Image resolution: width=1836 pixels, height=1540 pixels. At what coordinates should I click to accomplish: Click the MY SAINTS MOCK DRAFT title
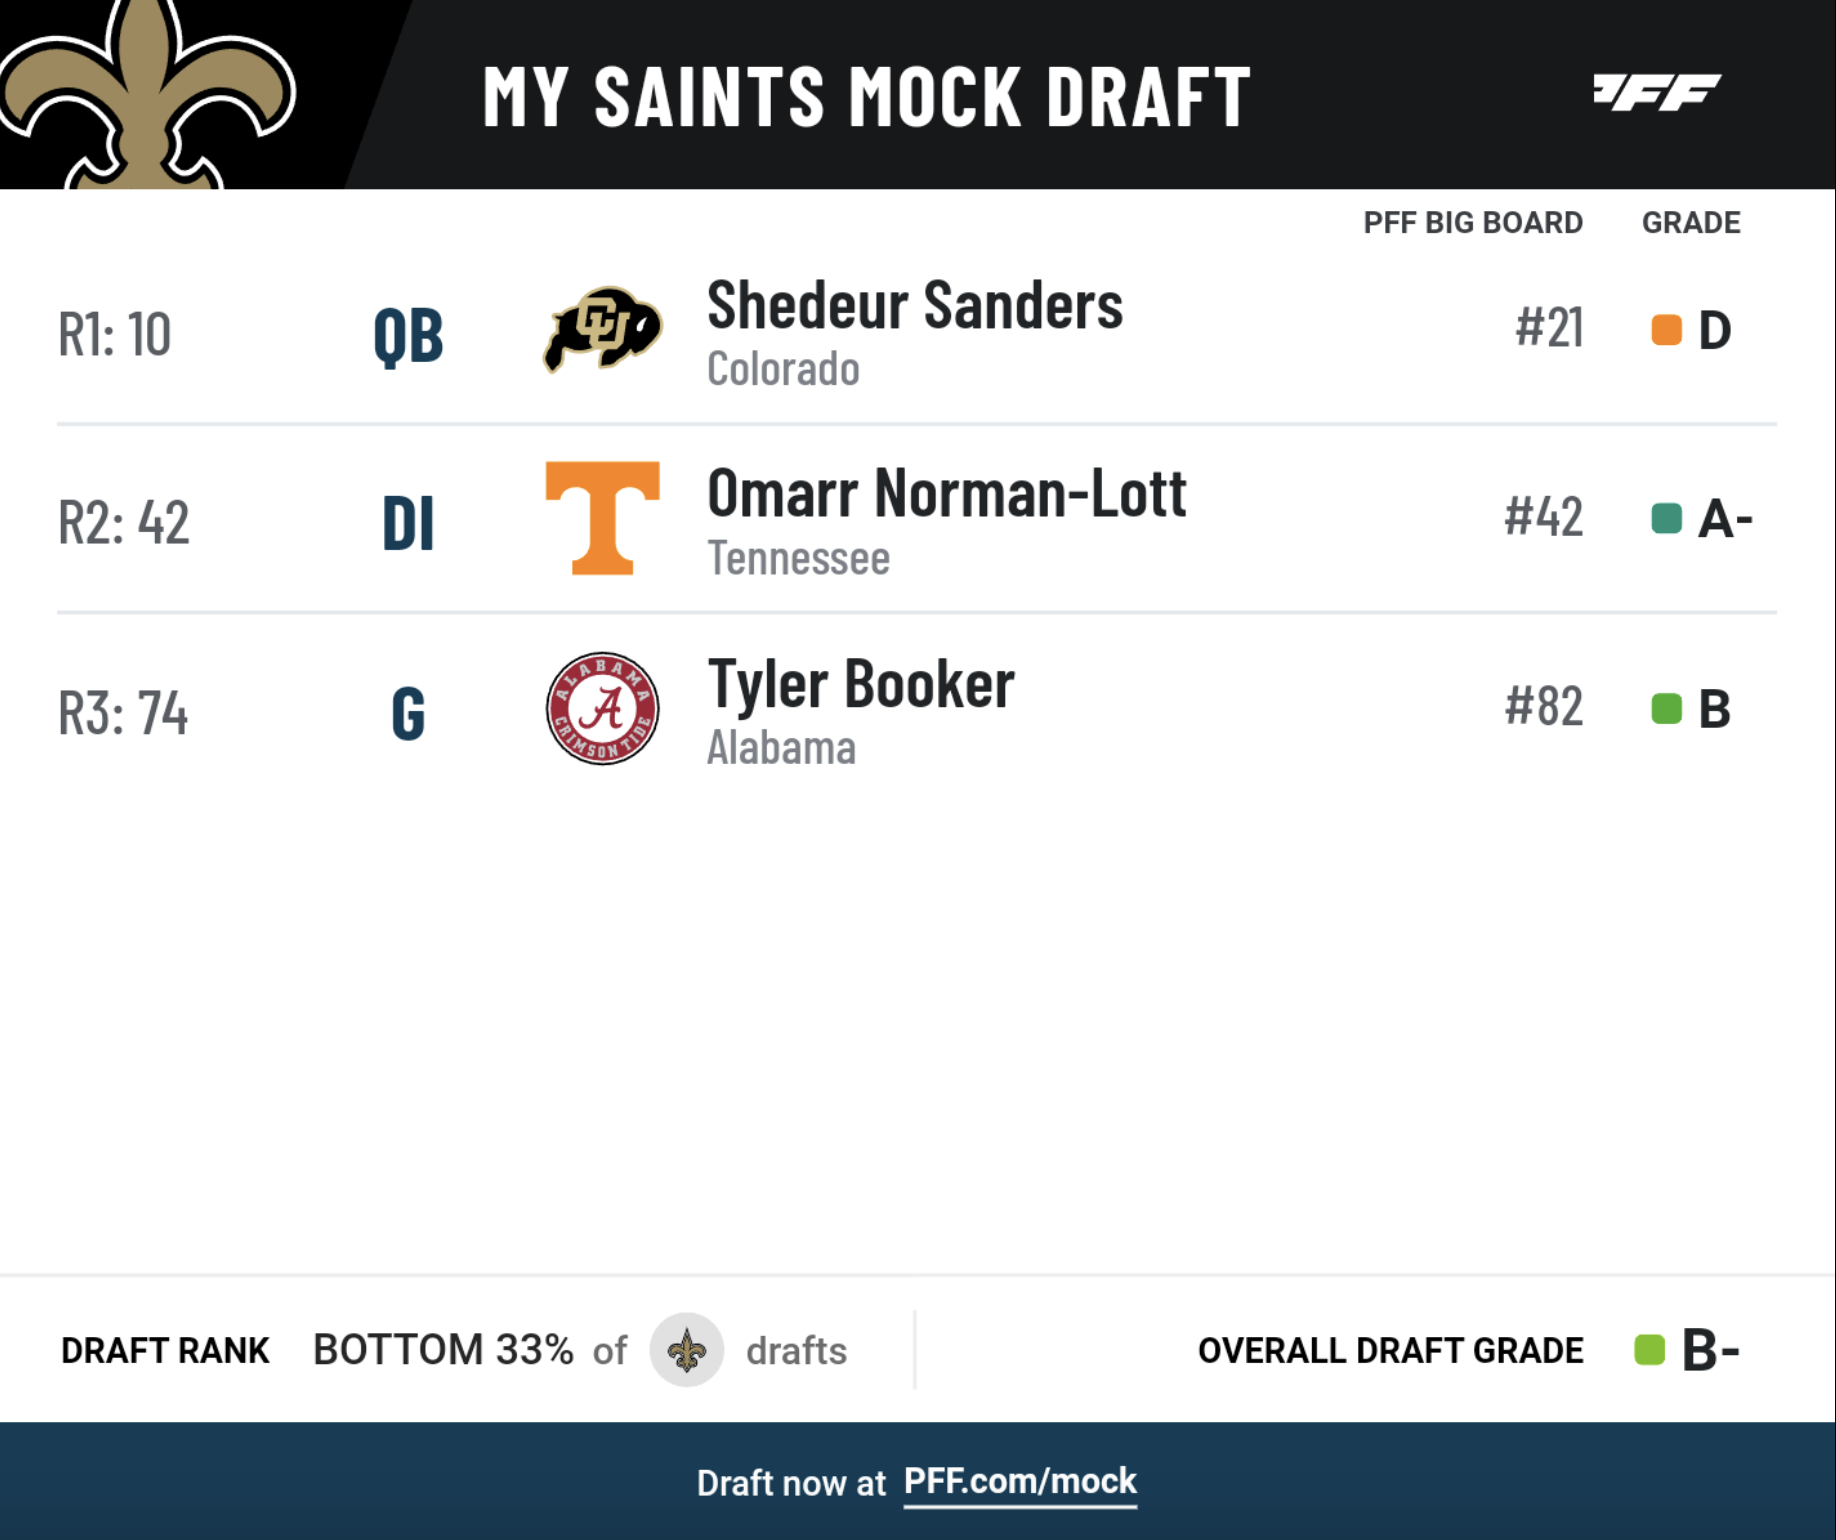tap(866, 97)
